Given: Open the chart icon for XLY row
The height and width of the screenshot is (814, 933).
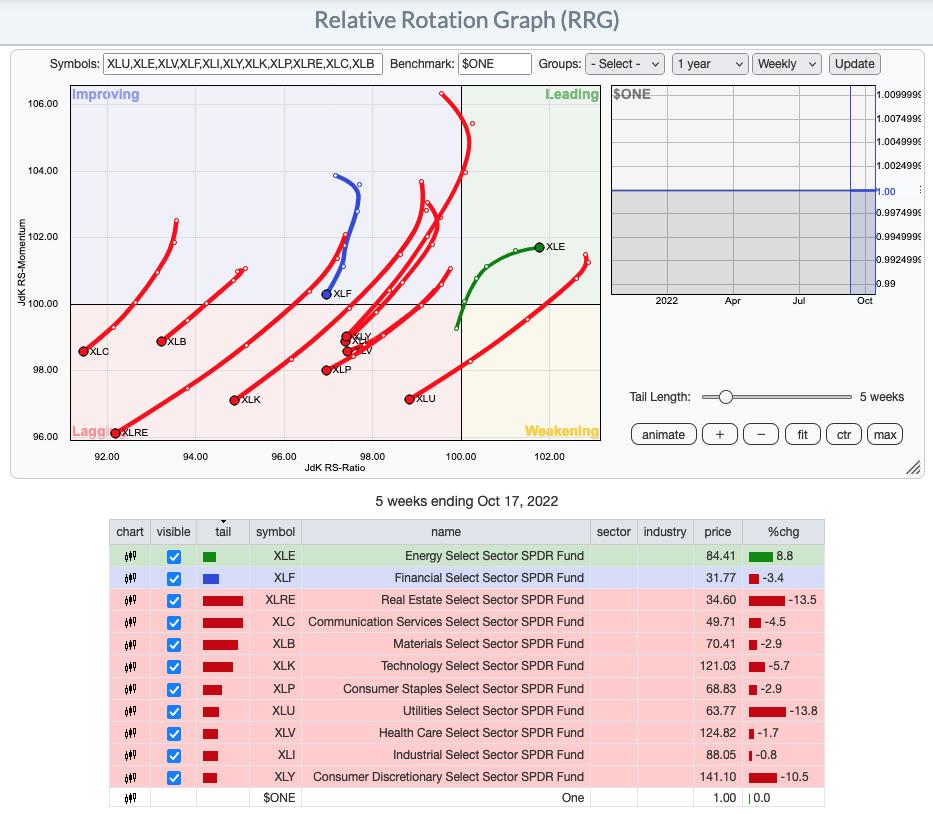Looking at the screenshot, I should pos(130,777).
